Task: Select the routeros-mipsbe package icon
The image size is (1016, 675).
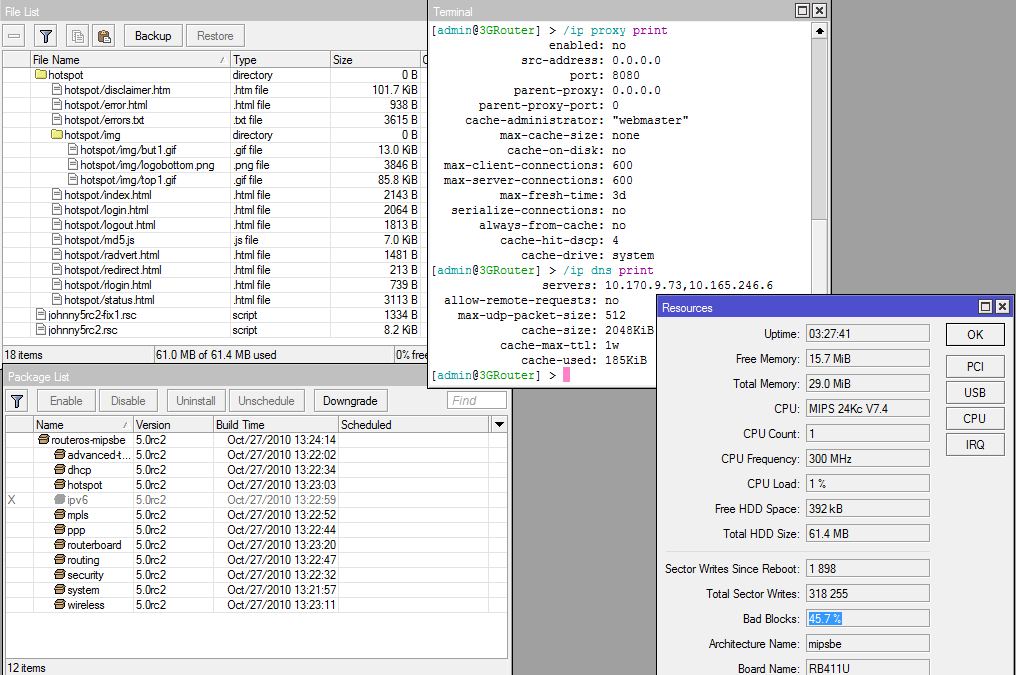Action: coord(43,440)
